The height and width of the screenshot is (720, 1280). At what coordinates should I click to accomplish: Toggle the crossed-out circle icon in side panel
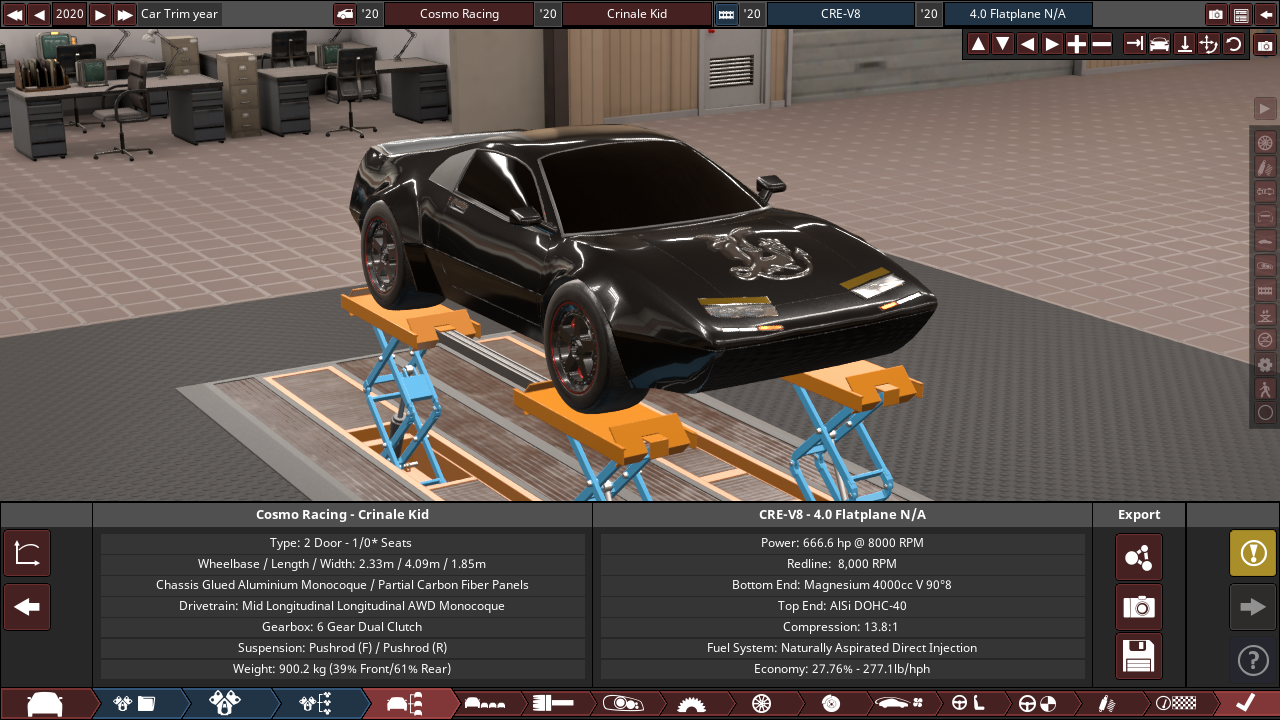click(1265, 339)
